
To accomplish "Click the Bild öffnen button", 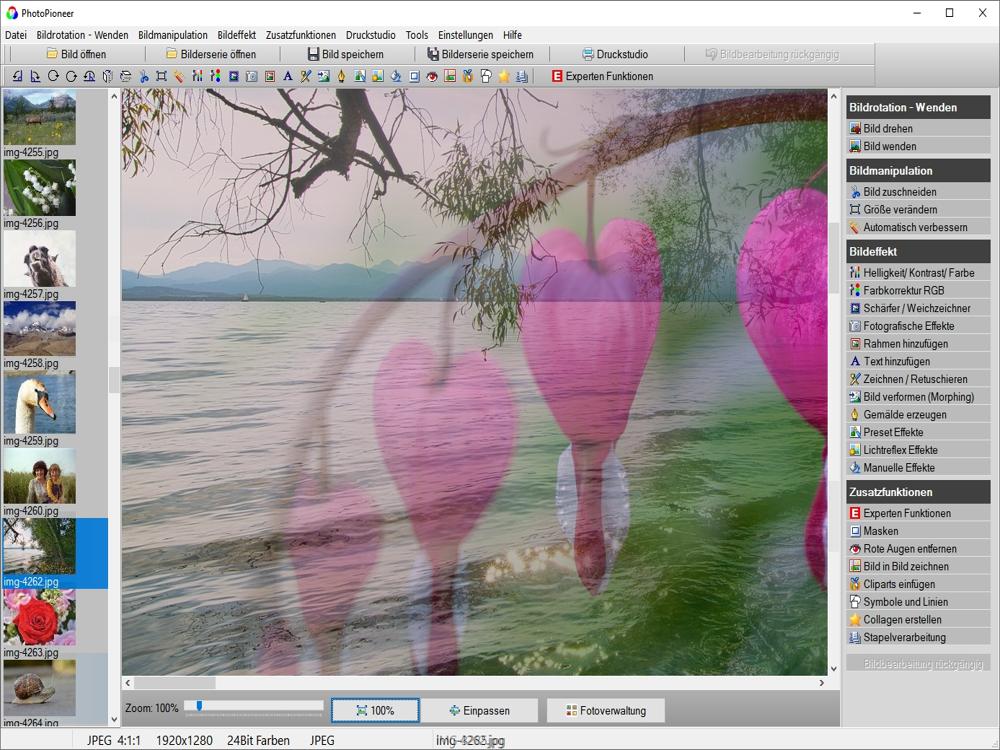I will click(76, 54).
